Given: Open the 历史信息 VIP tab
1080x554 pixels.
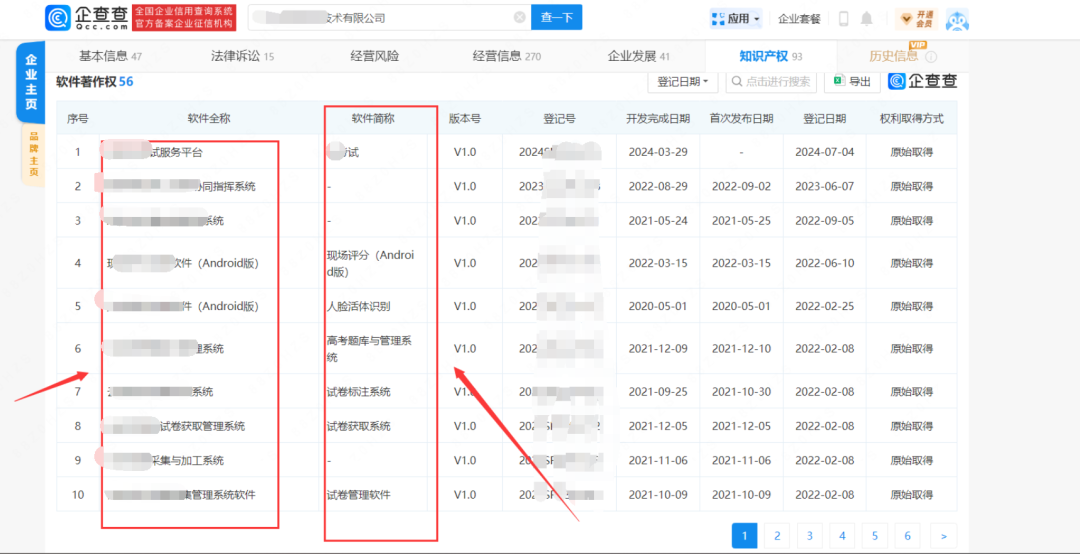Looking at the screenshot, I should [893, 57].
